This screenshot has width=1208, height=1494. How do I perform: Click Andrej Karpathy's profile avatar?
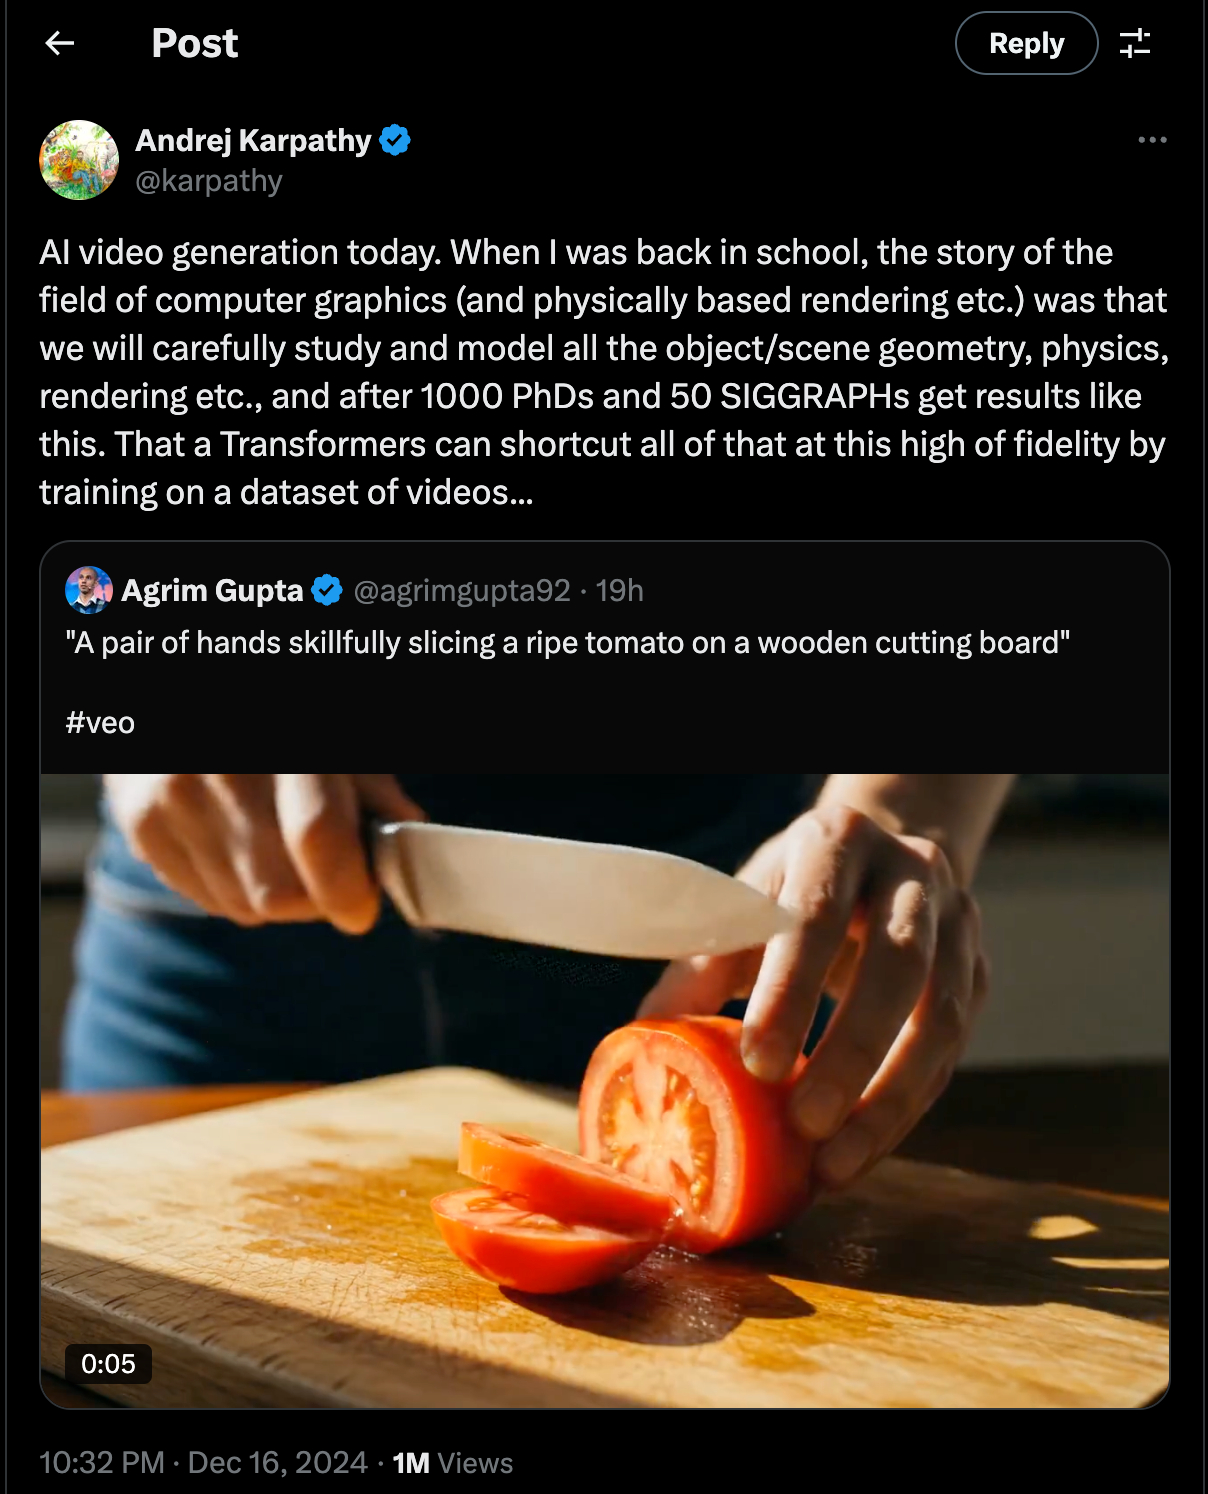79,160
